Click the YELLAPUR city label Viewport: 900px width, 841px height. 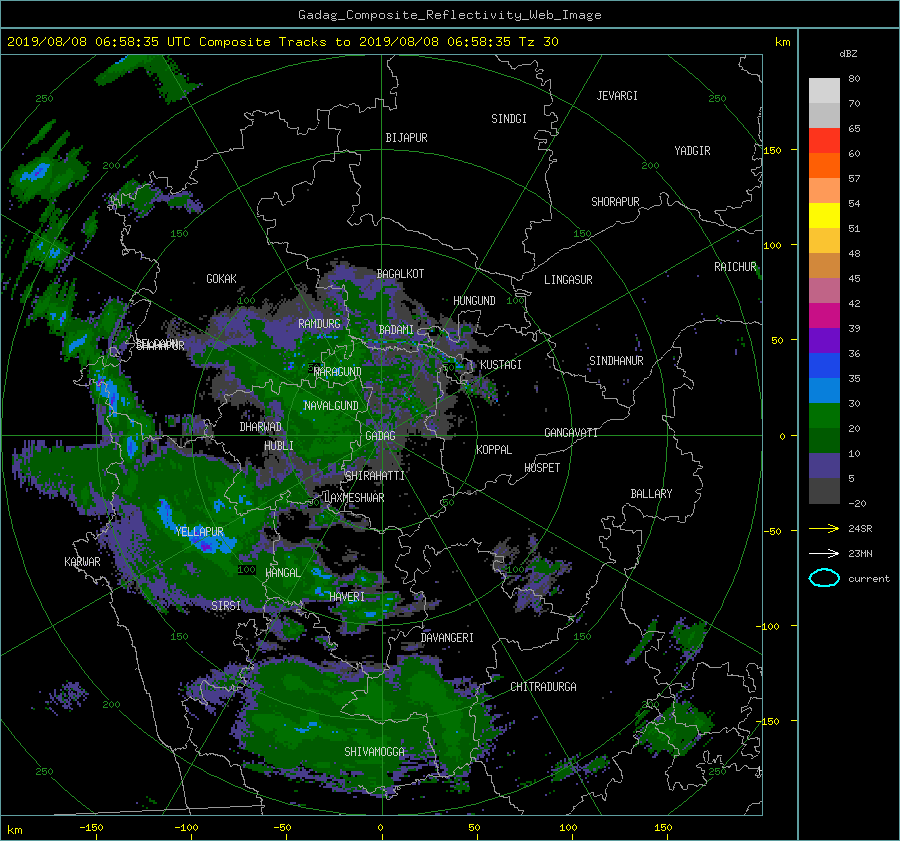click(199, 532)
